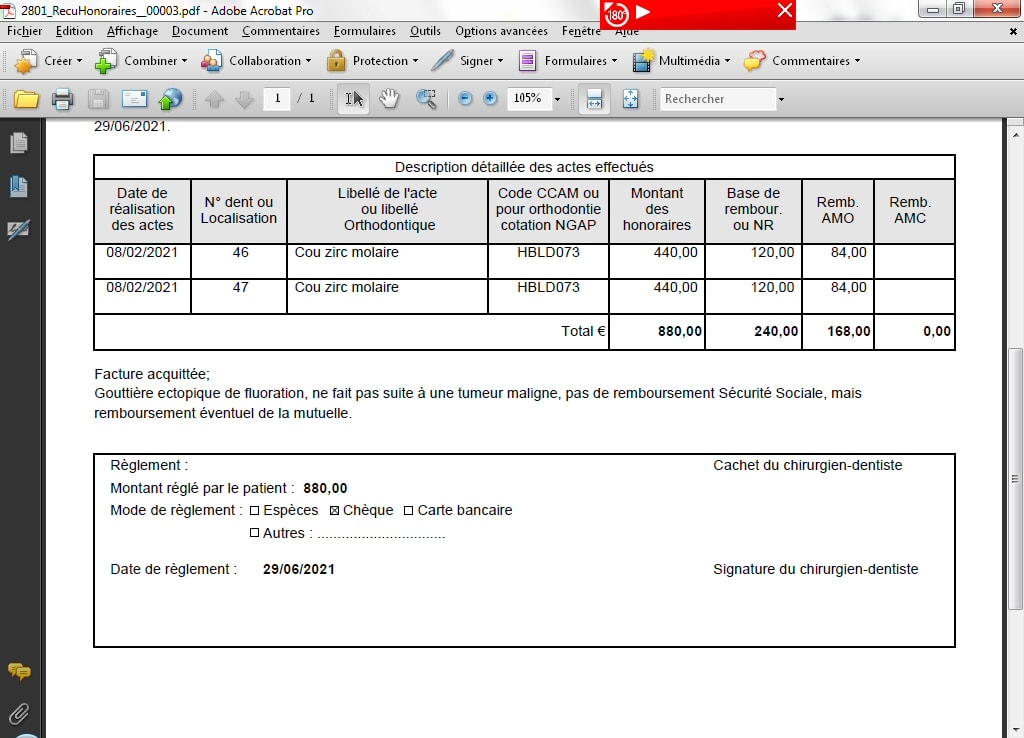The height and width of the screenshot is (738, 1024).
Task: Click the Print icon in toolbar
Action: pos(63,99)
